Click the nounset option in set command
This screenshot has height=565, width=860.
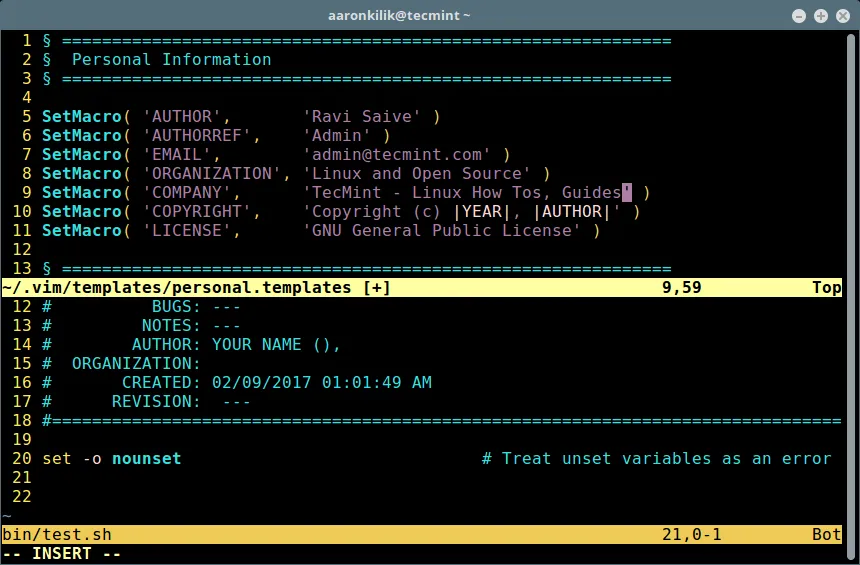[146, 459]
